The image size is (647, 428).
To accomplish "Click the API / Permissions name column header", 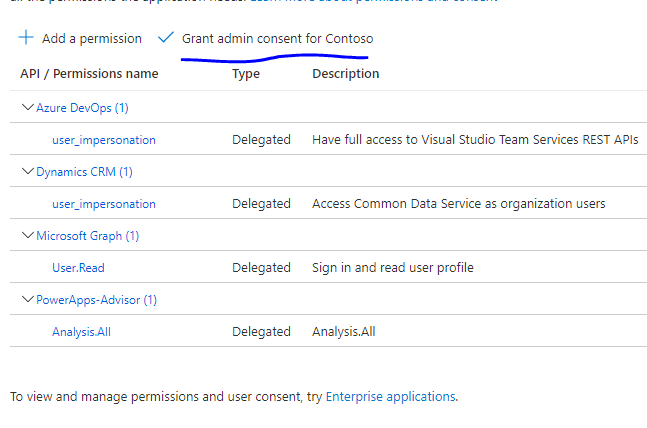I will click(x=89, y=73).
